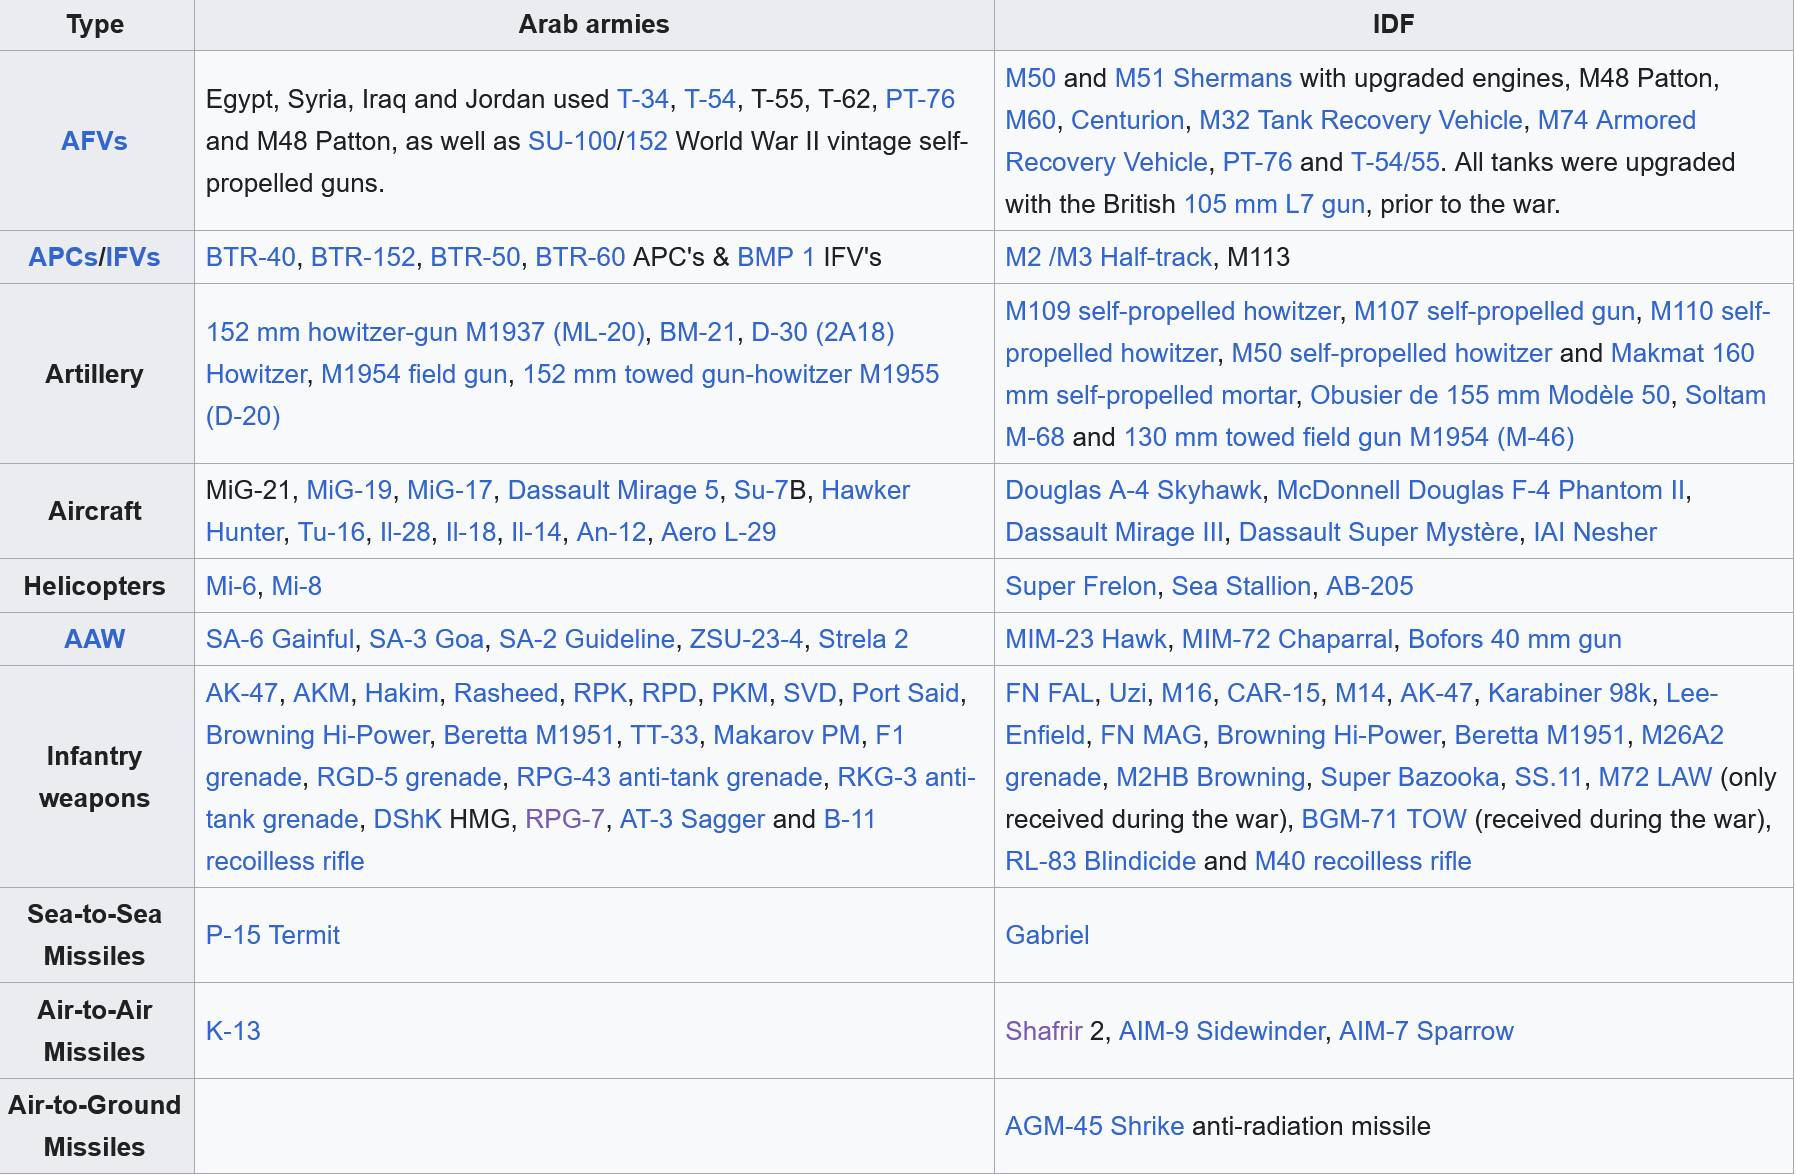Image resolution: width=1796 pixels, height=1175 pixels.
Task: Open the M51 Shermans link
Action: point(1202,78)
